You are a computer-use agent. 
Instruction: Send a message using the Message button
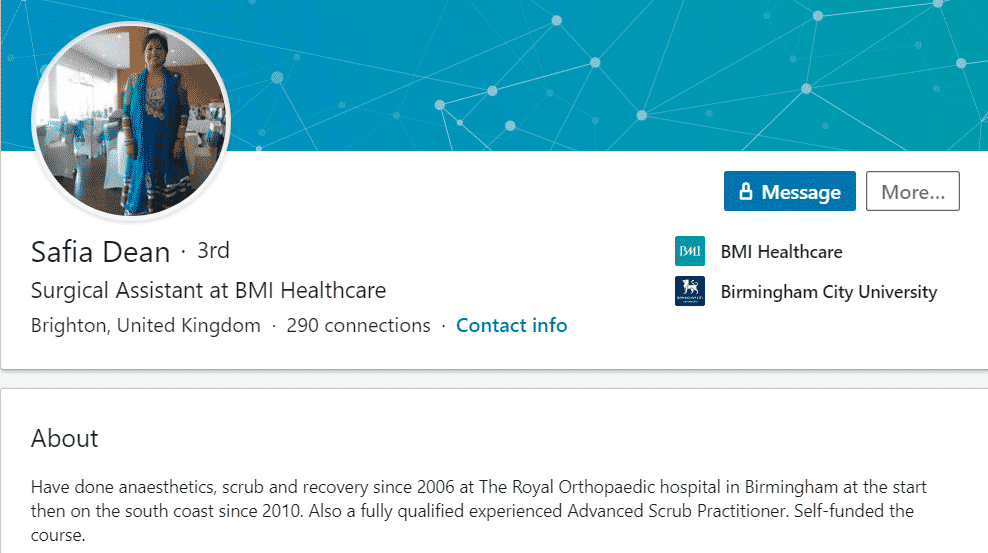(790, 191)
